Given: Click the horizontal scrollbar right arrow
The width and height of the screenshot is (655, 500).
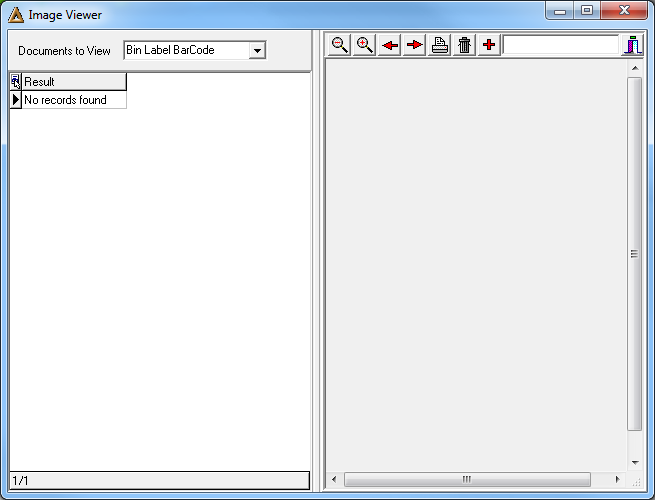Looking at the screenshot, I should [x=617, y=480].
